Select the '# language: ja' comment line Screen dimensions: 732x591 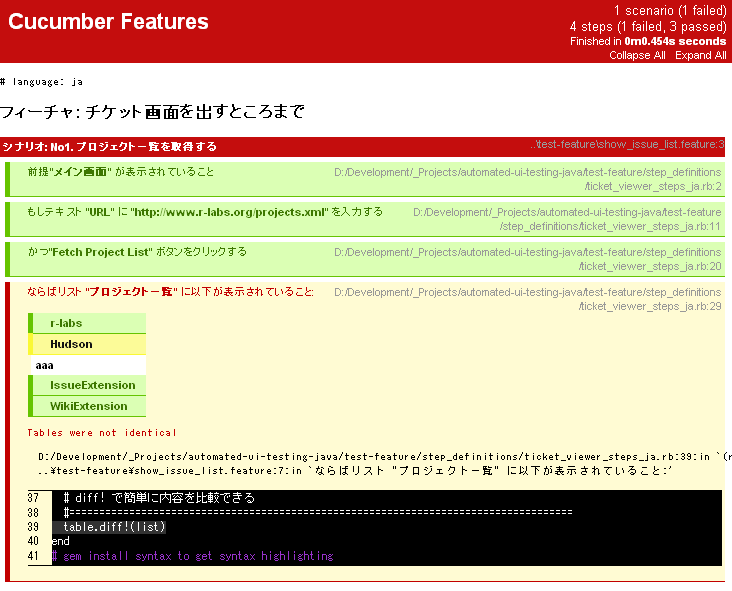click(42, 82)
